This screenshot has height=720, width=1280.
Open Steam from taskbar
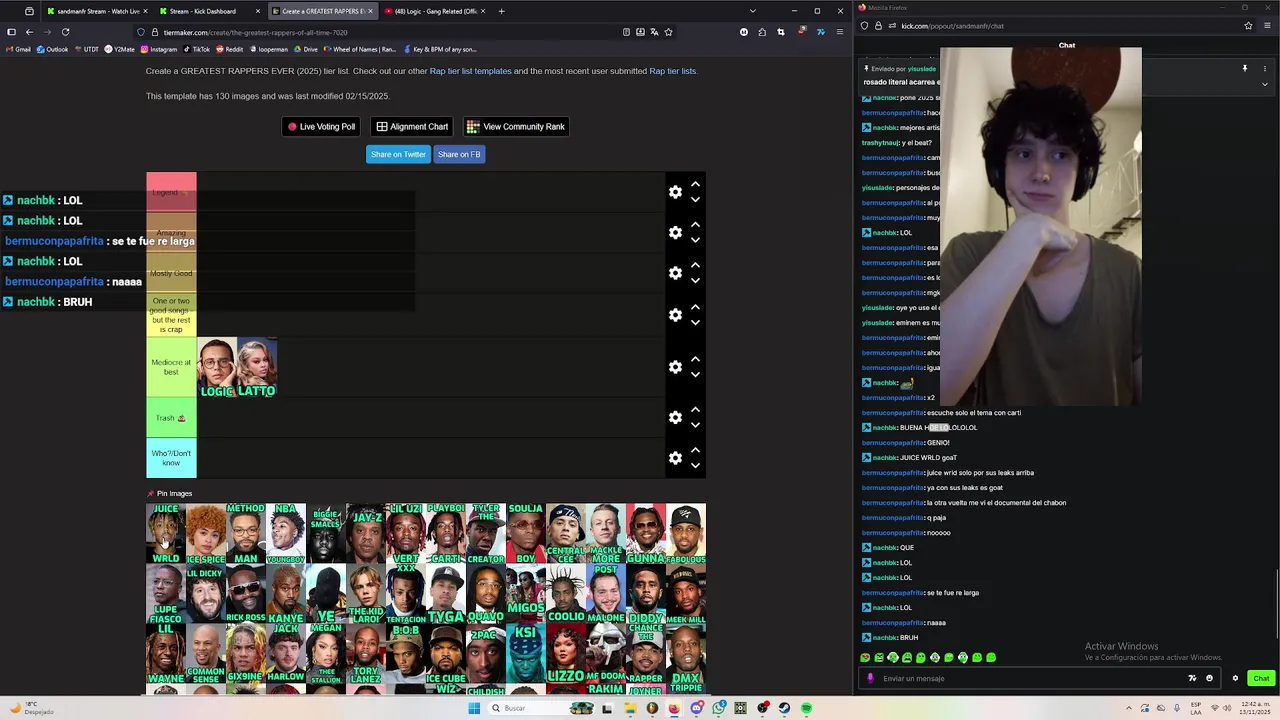pos(784,708)
